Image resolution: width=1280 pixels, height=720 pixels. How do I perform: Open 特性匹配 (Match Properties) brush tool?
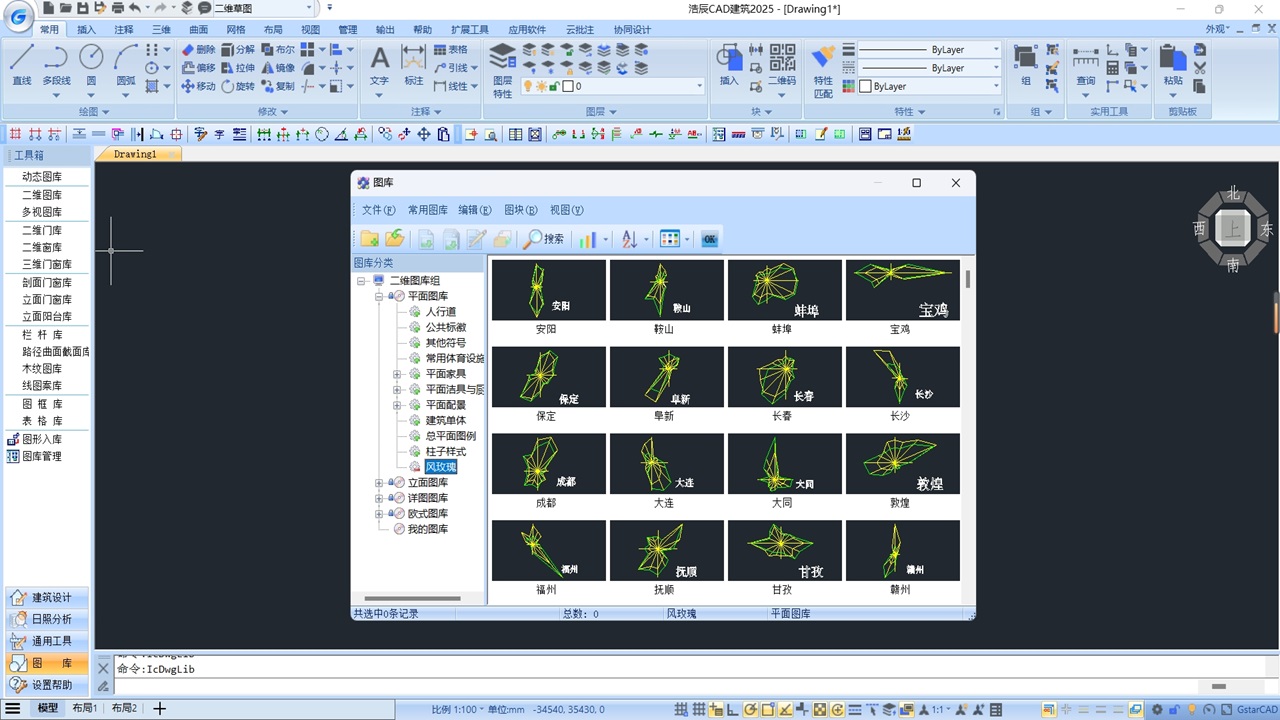click(x=823, y=67)
